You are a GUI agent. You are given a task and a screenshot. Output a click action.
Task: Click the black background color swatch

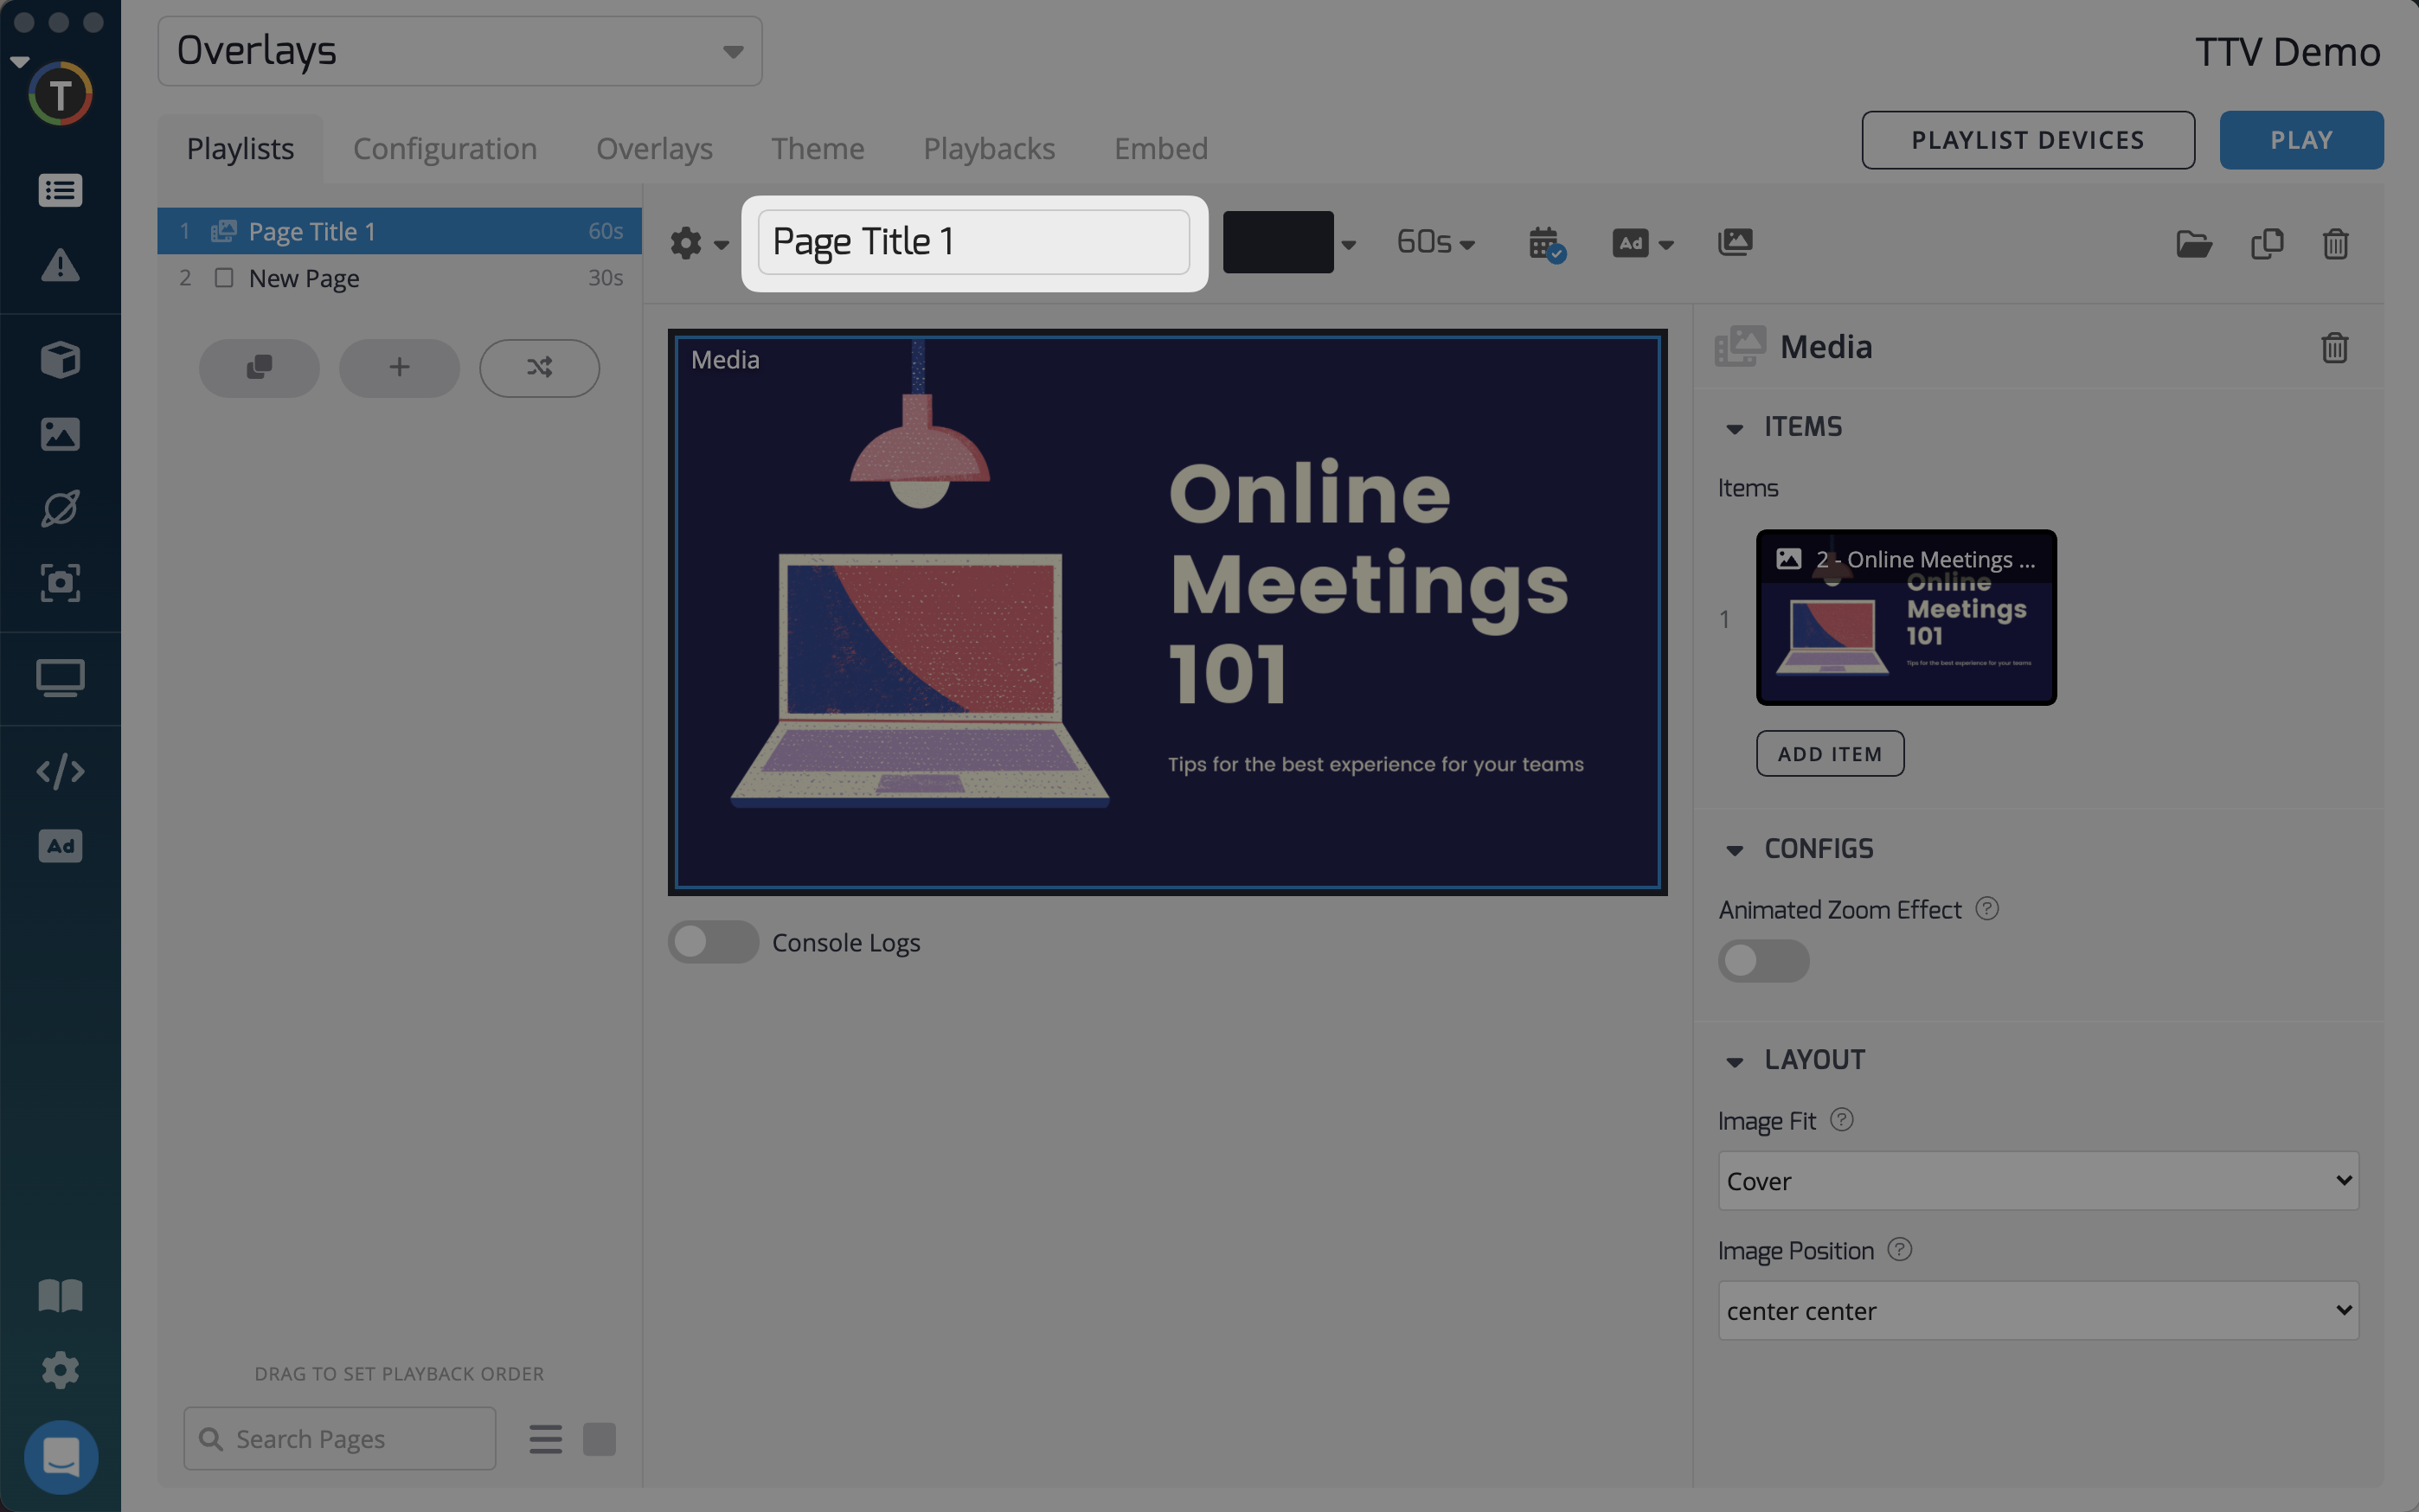1277,243
